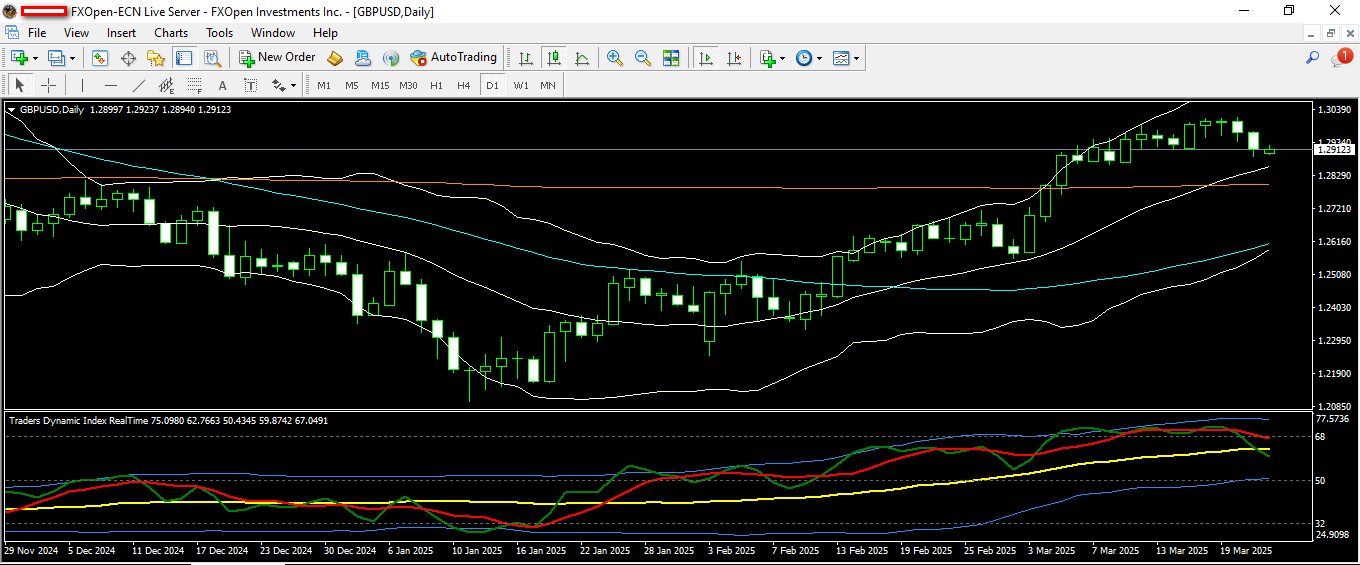Select the Fibonacci retracement tool
The height and width of the screenshot is (565, 1360).
point(195,85)
